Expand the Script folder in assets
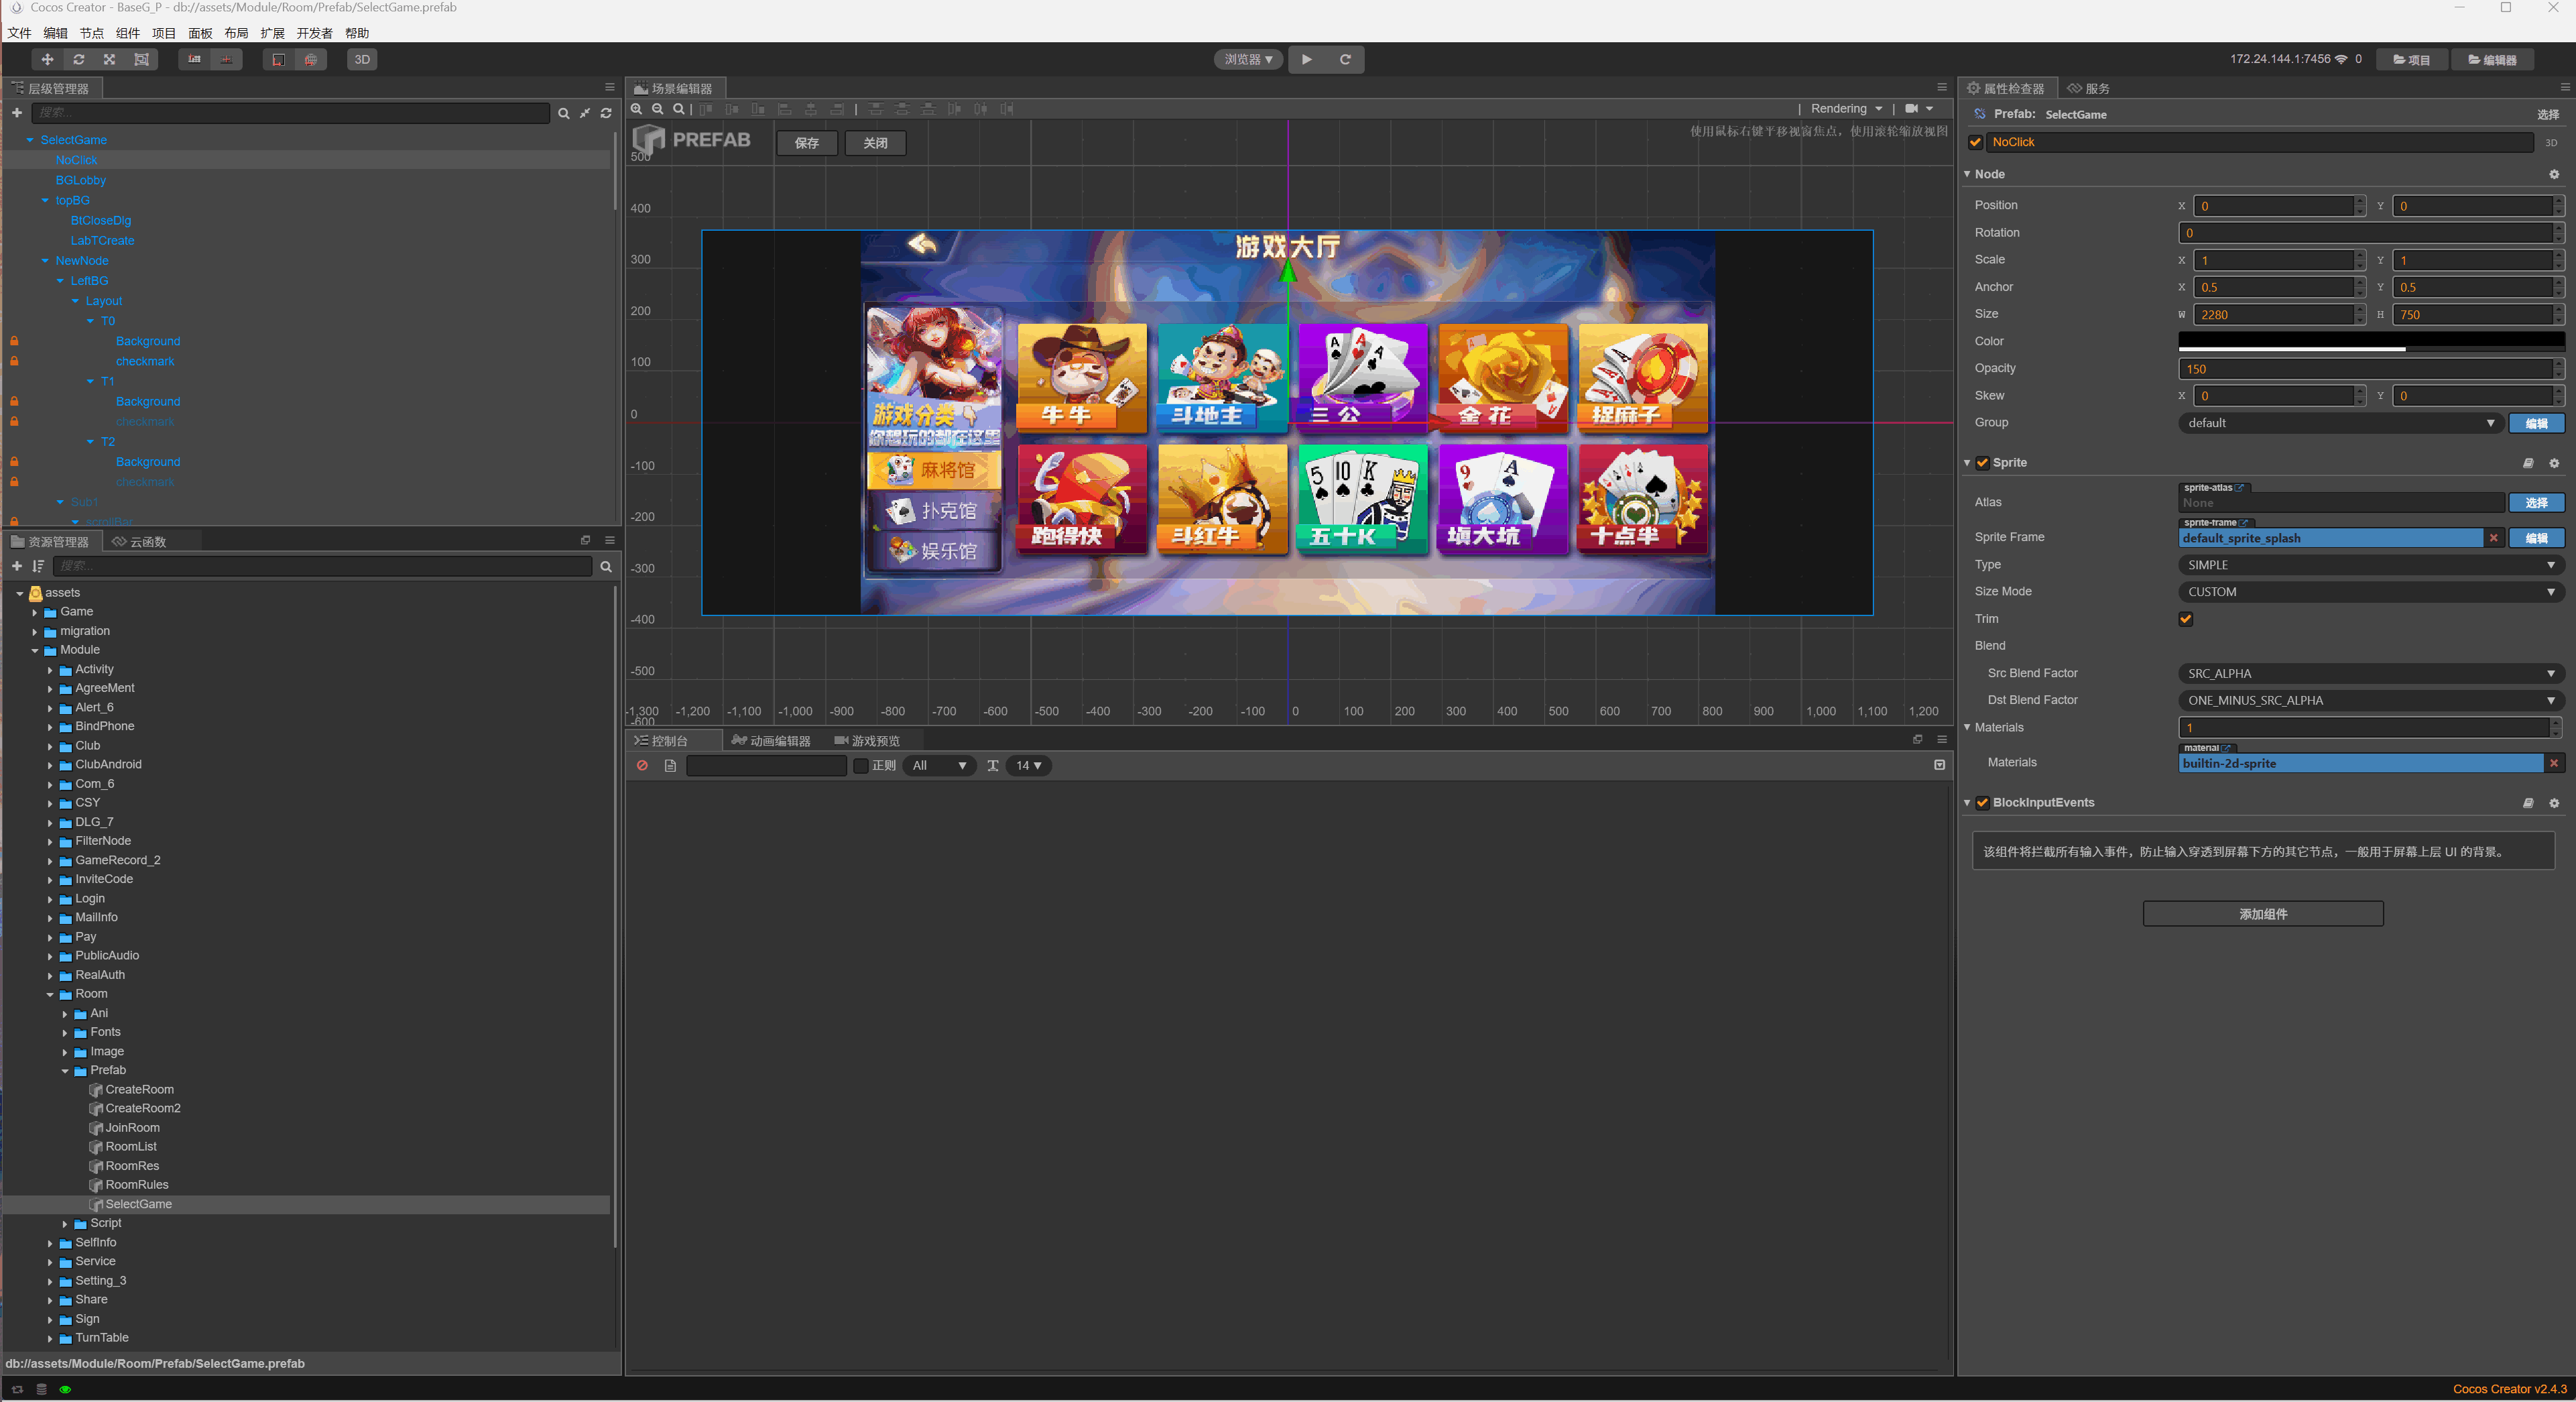 click(x=65, y=1224)
